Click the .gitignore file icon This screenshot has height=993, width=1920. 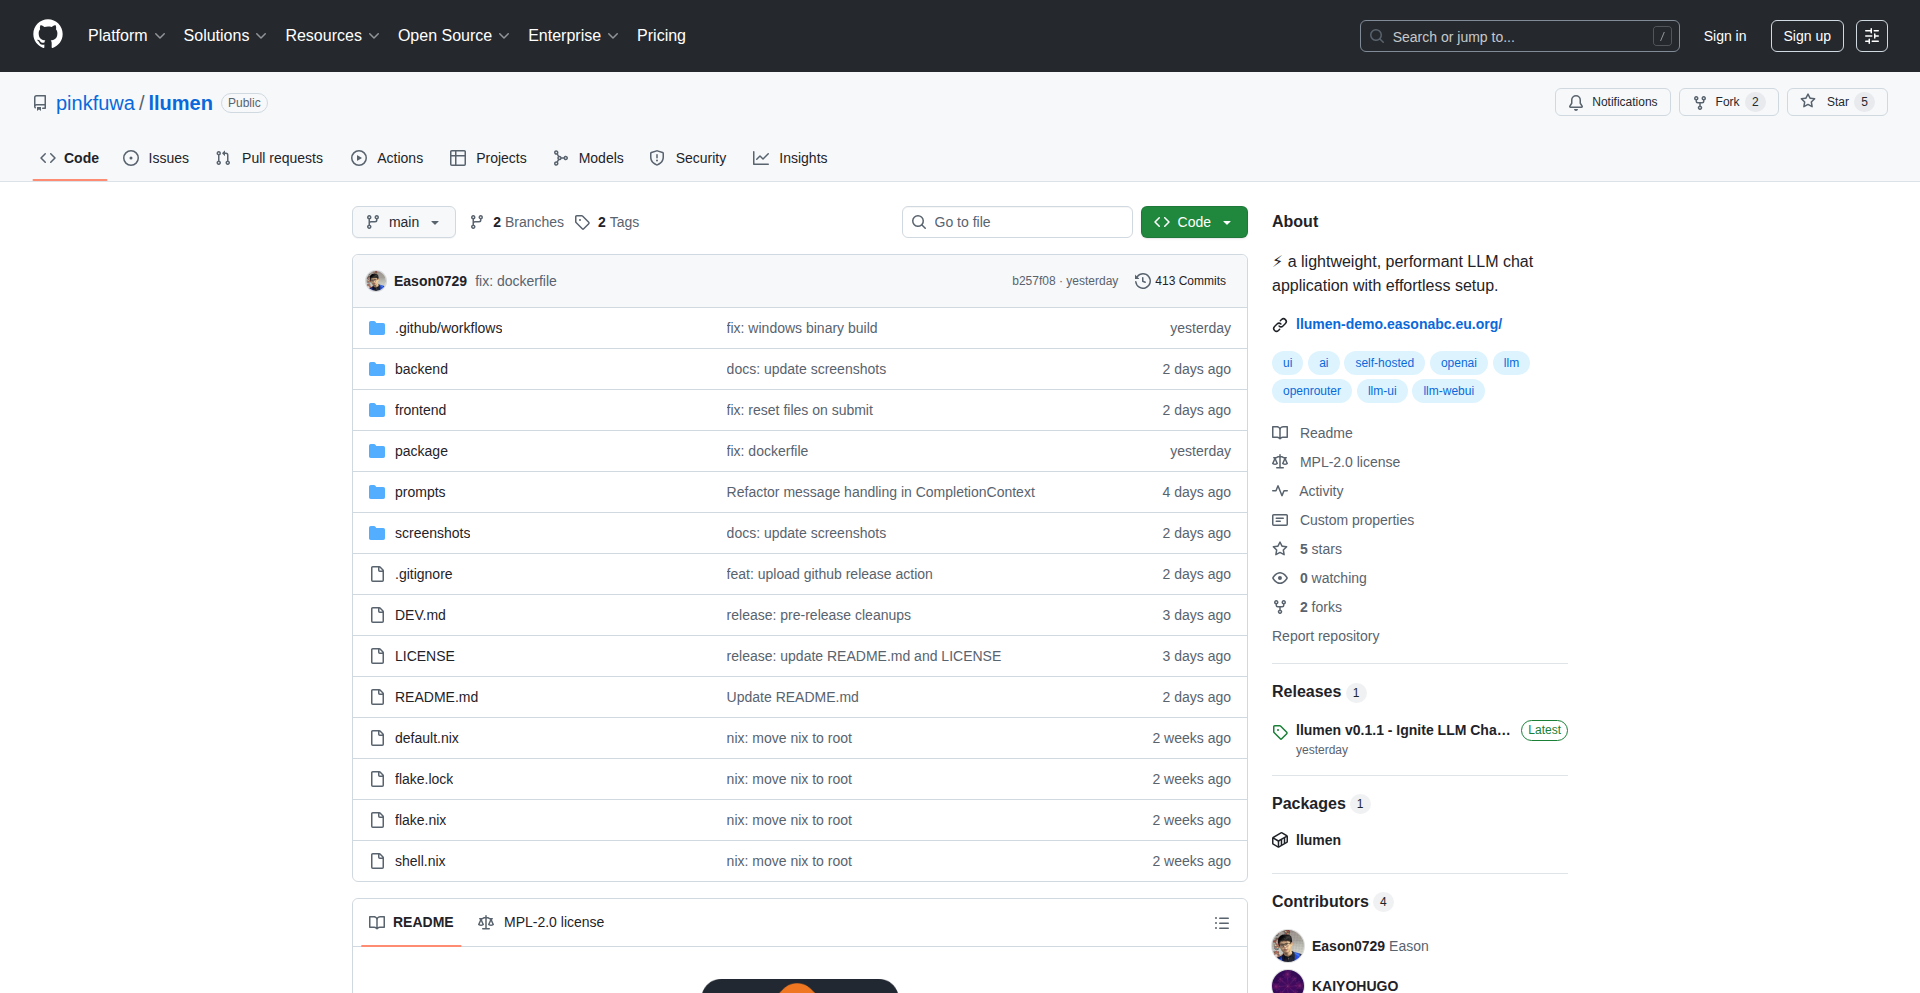coord(377,574)
